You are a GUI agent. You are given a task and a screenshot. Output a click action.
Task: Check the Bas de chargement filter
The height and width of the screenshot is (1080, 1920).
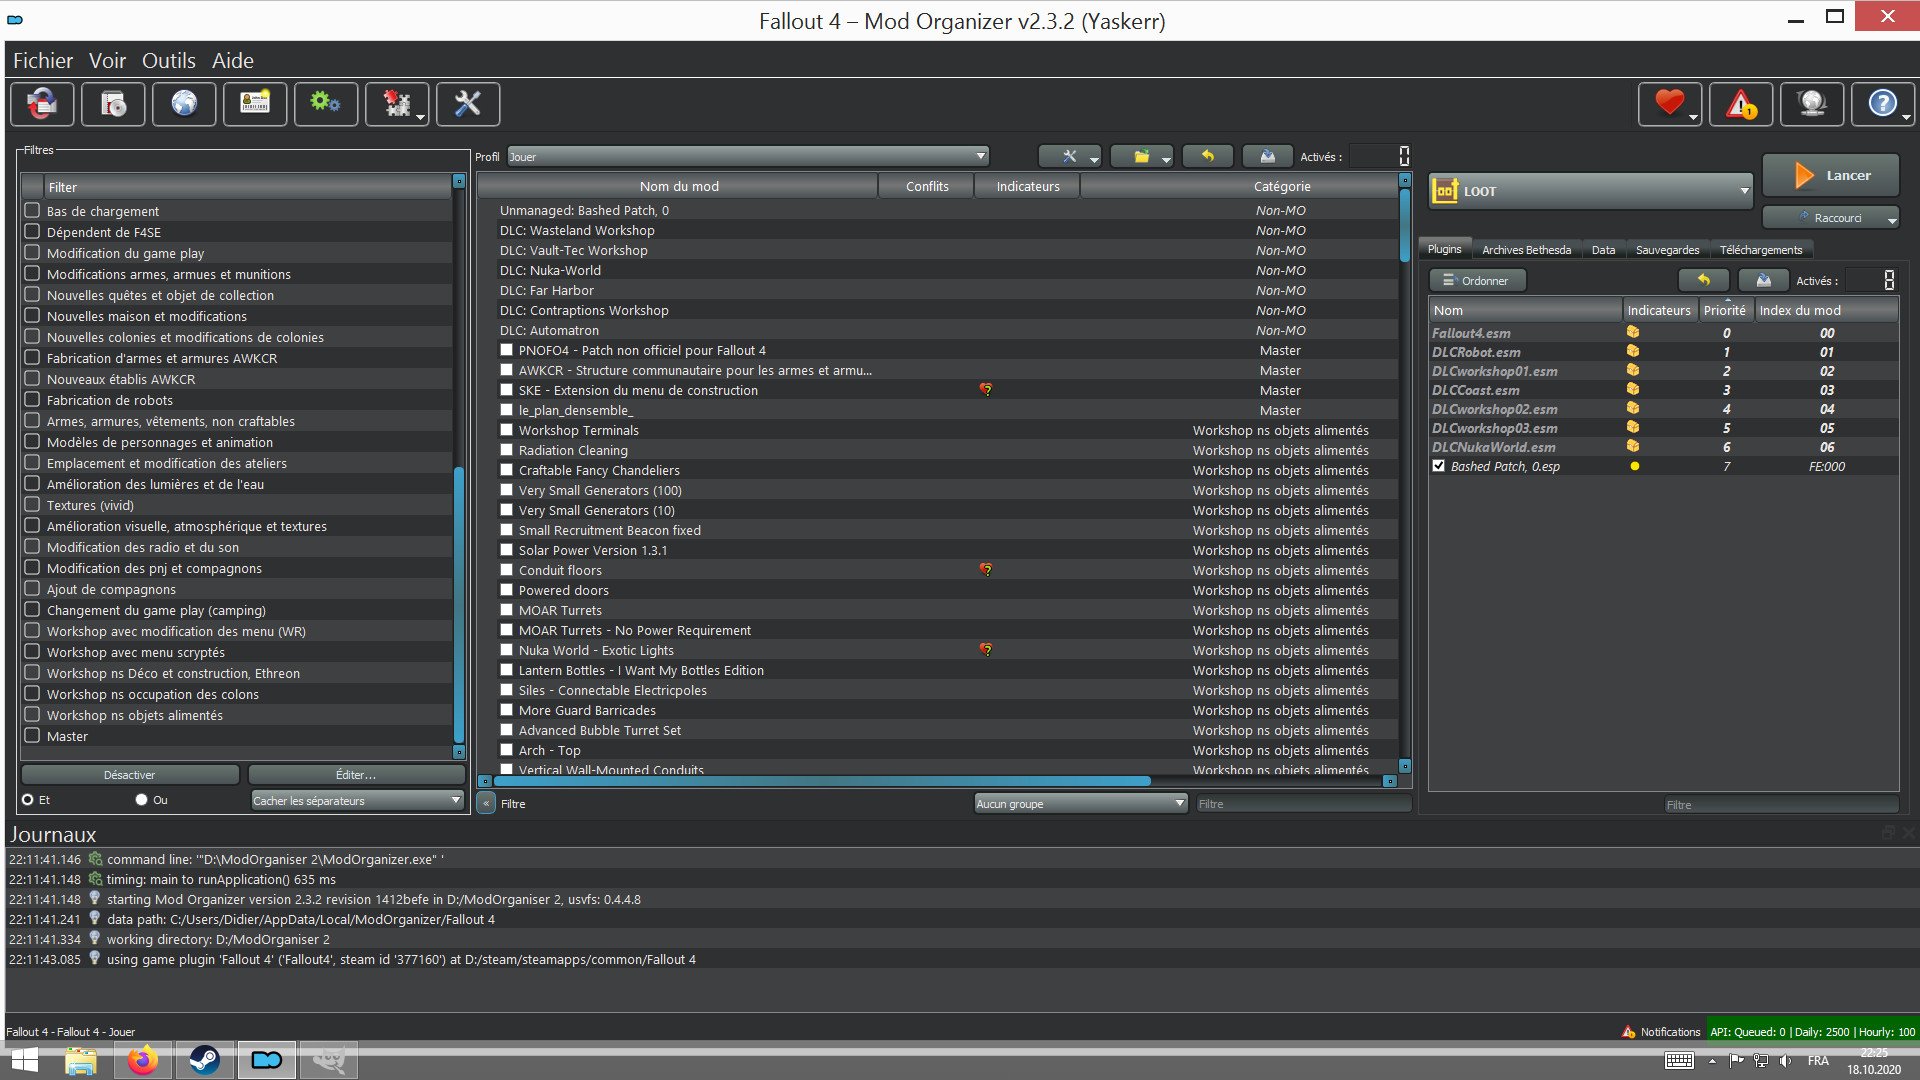(x=32, y=211)
